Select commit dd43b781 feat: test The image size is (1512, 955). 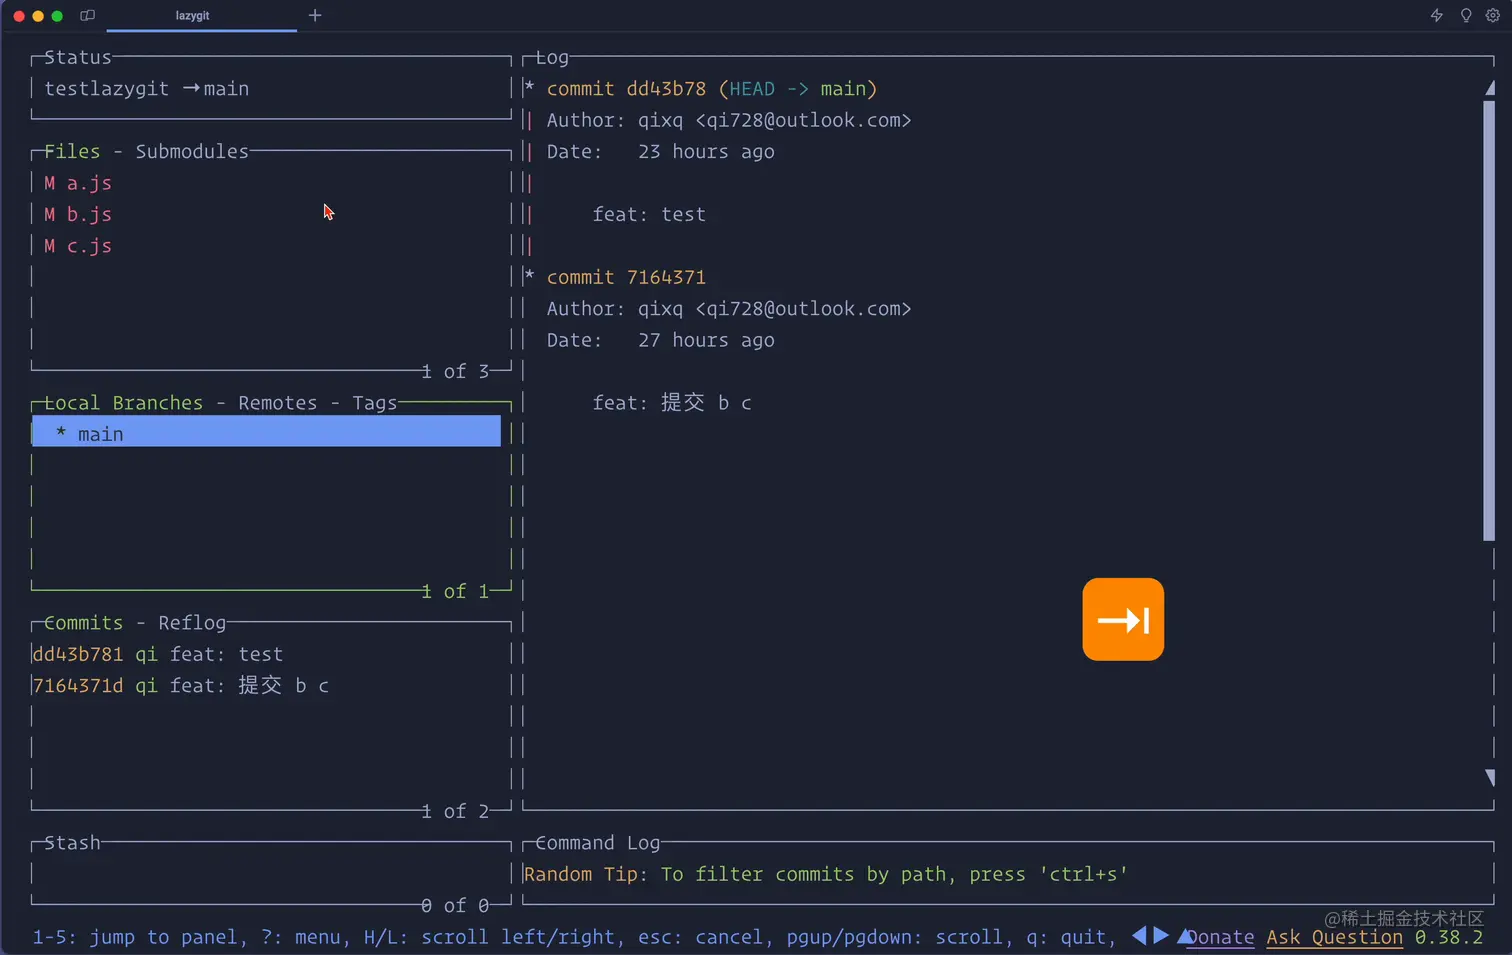(158, 654)
